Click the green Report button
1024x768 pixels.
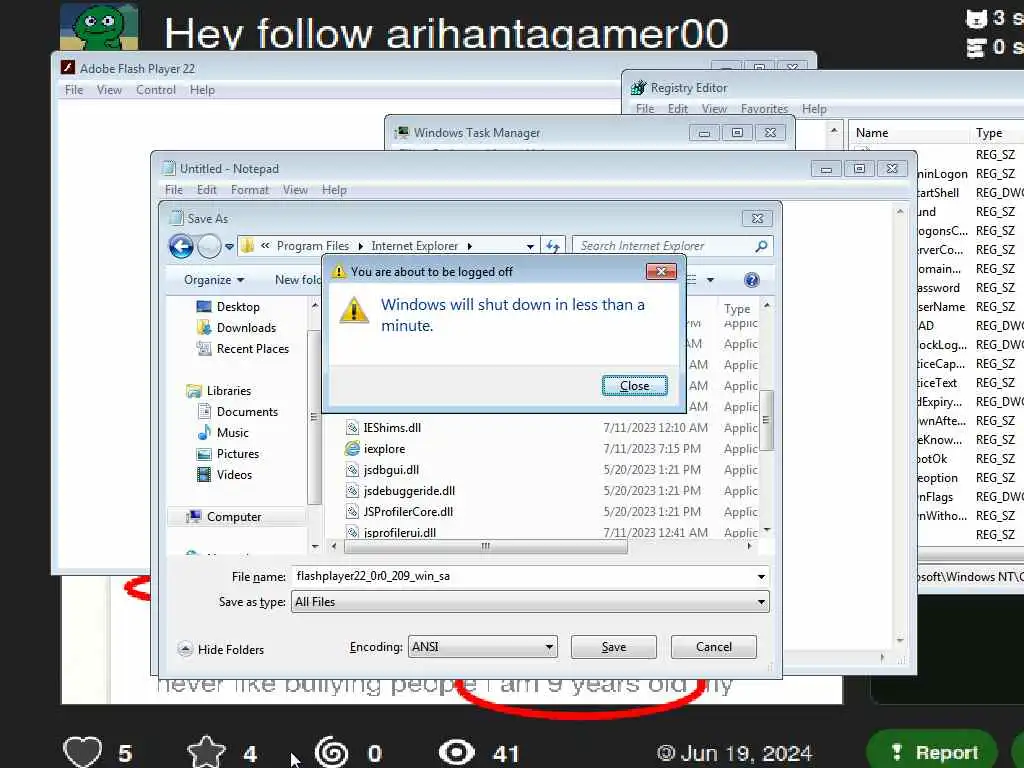tap(932, 752)
